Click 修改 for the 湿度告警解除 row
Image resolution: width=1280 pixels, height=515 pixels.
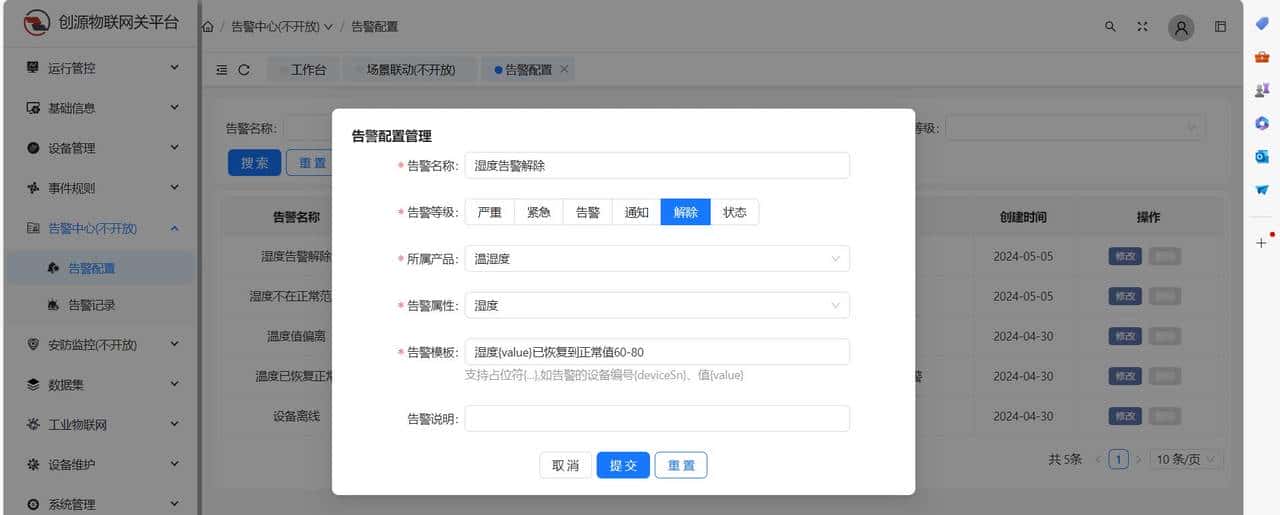[1125, 256]
